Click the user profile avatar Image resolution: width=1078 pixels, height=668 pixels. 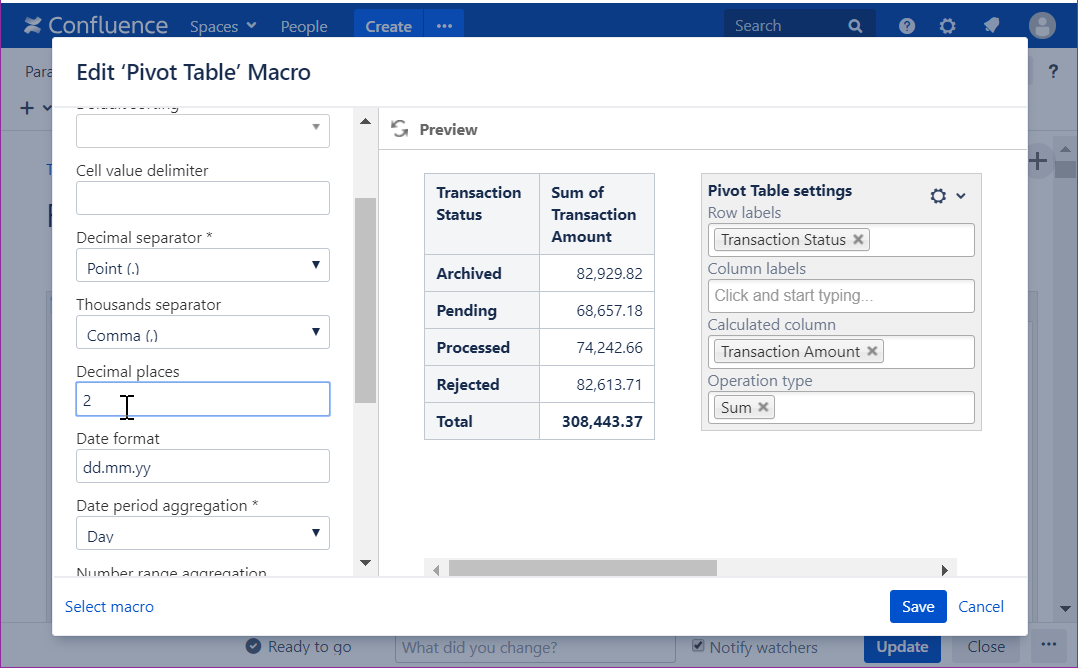coord(1042,26)
